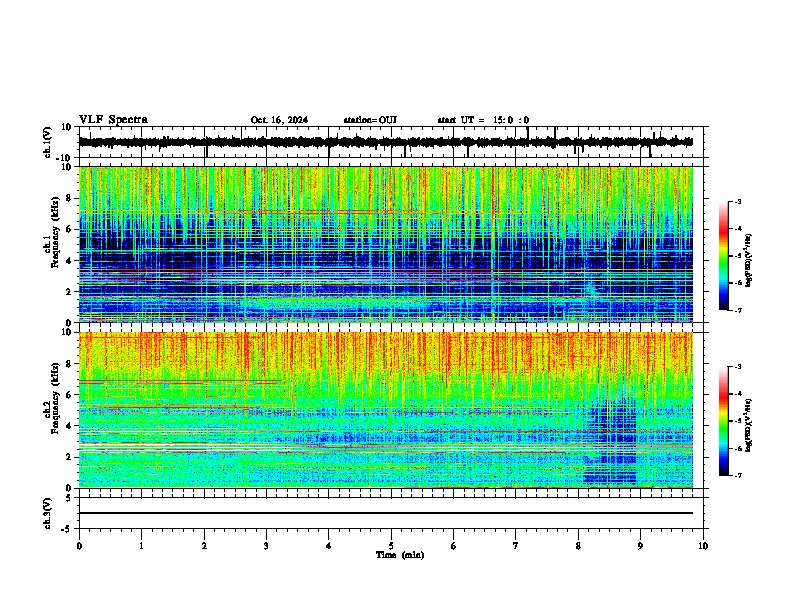Click the '10' tick on the time axis

[x=703, y=546]
